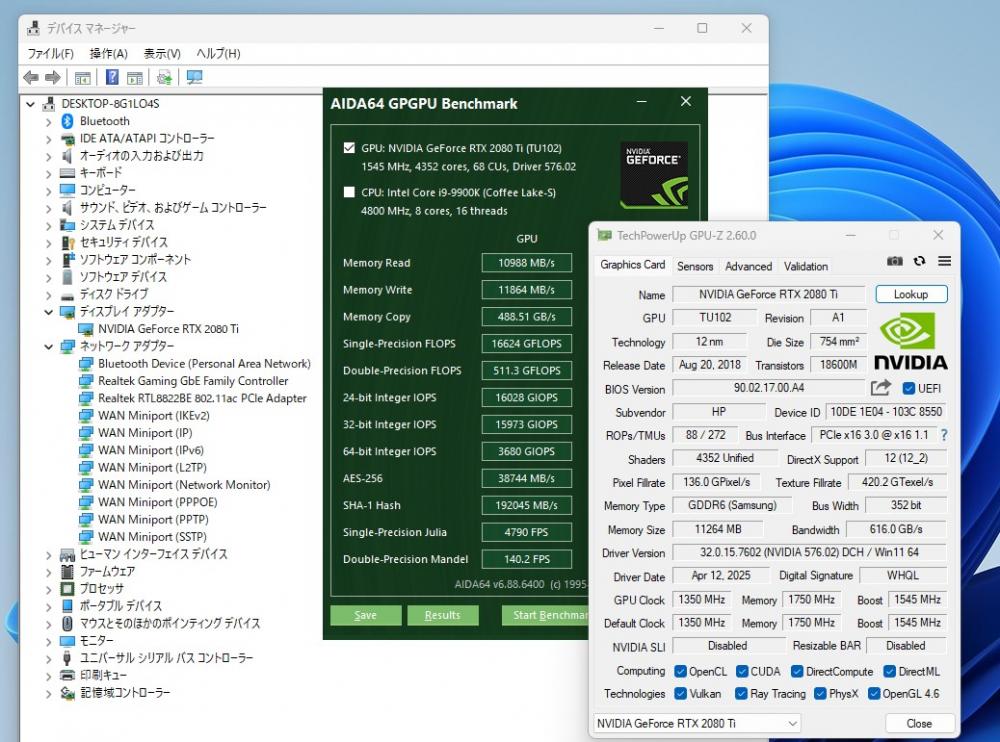The height and width of the screenshot is (742, 1000).
Task: Open the 表示(V) menu
Action: [x=162, y=54]
